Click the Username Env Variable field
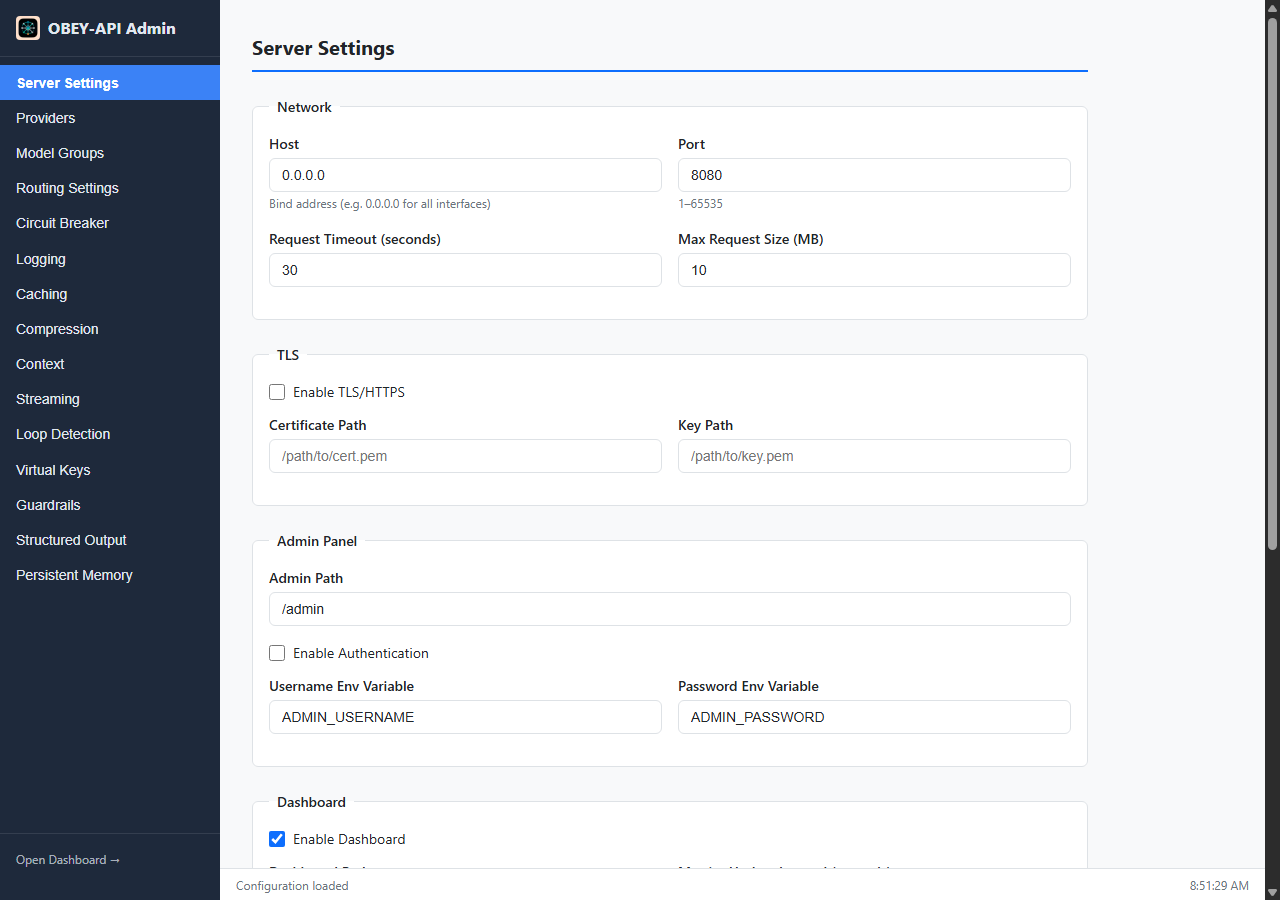1280x900 pixels. pos(465,717)
